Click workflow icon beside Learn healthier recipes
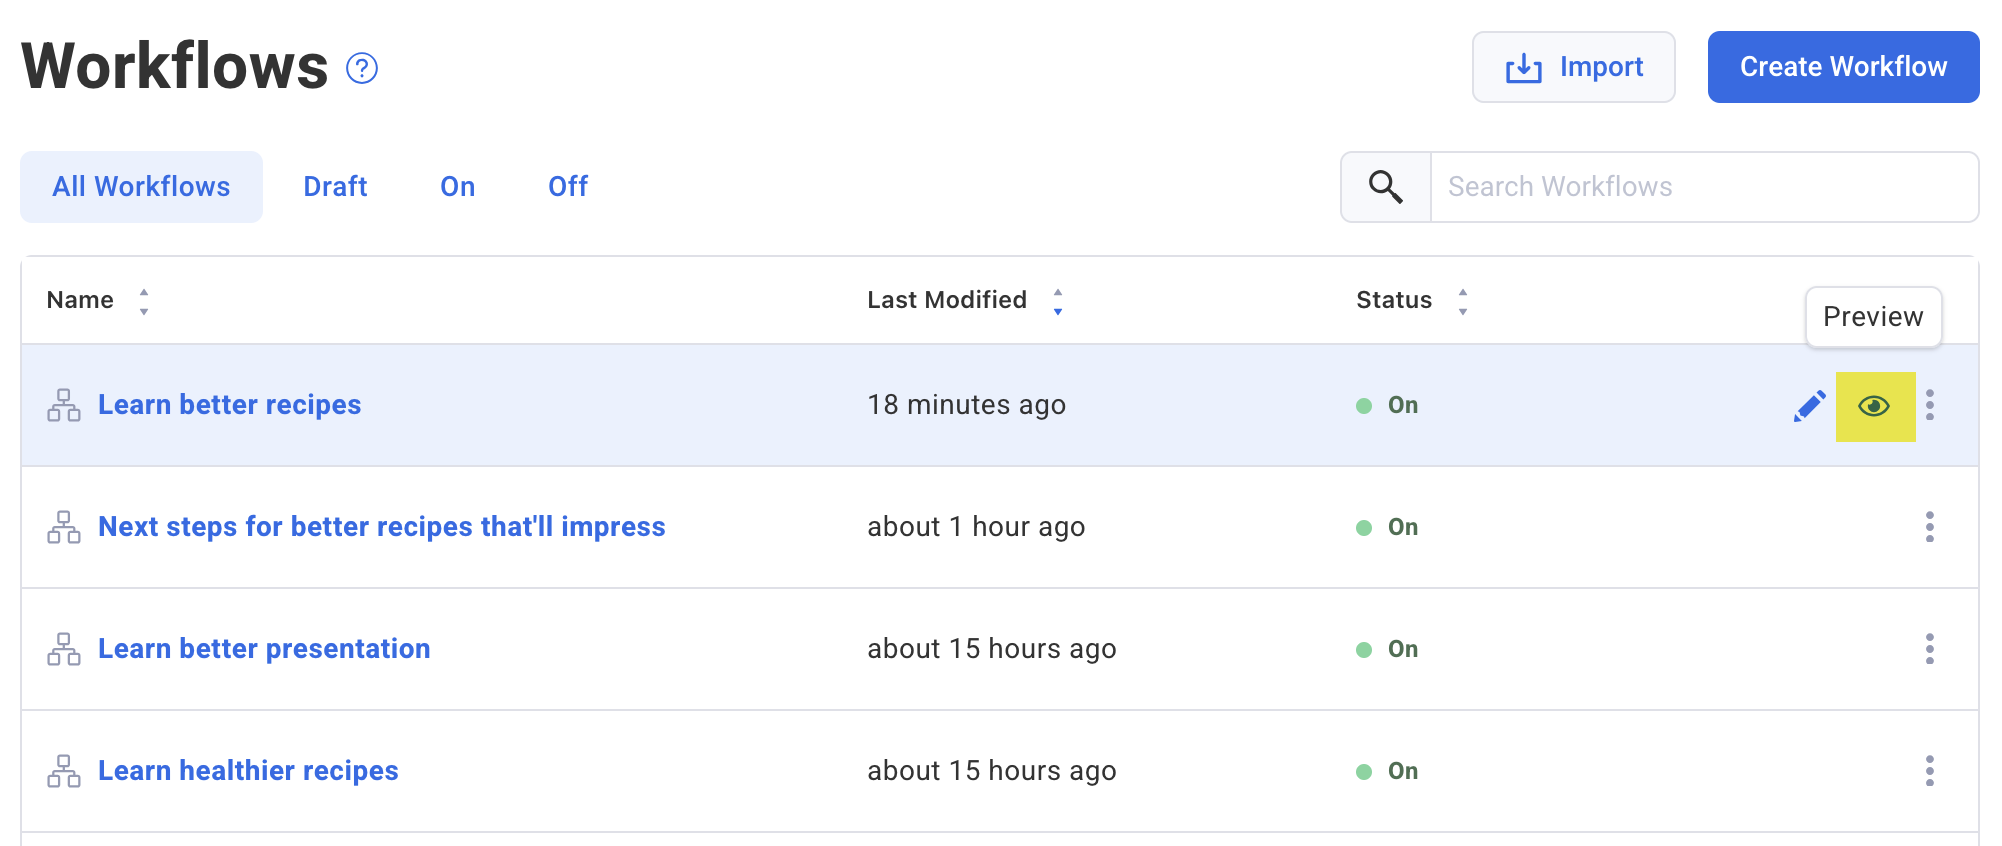 tap(64, 771)
